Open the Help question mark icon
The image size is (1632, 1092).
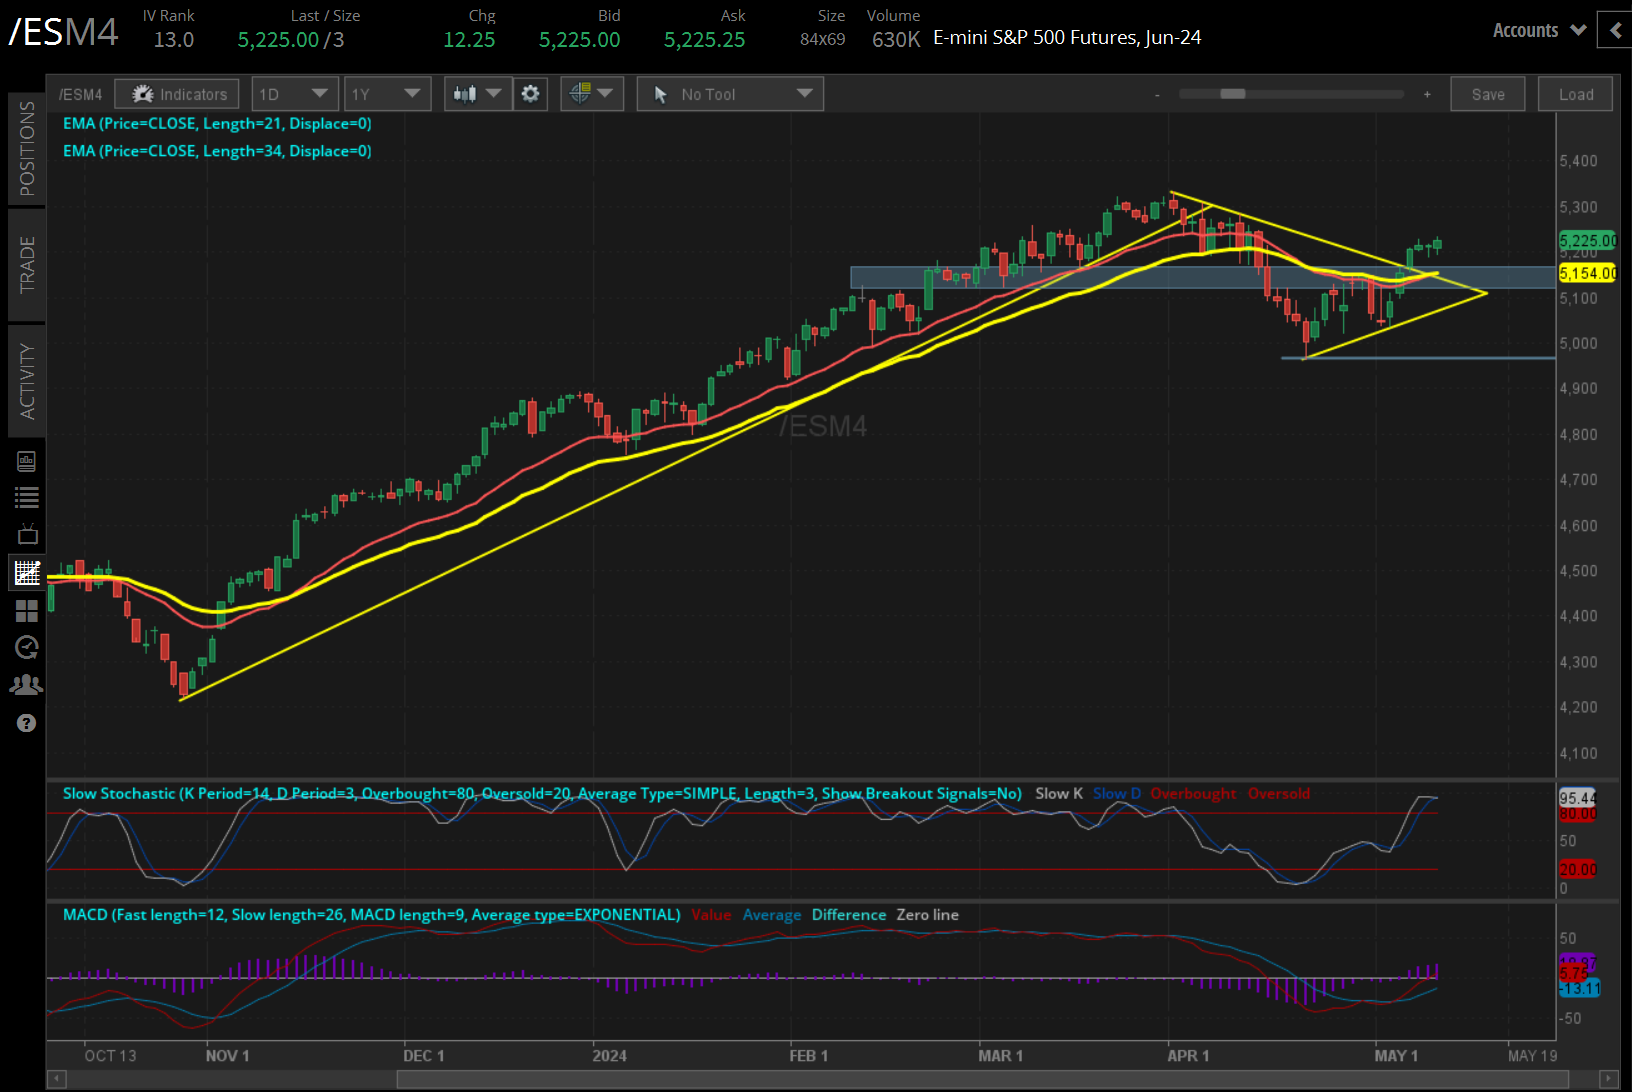pyautogui.click(x=27, y=723)
